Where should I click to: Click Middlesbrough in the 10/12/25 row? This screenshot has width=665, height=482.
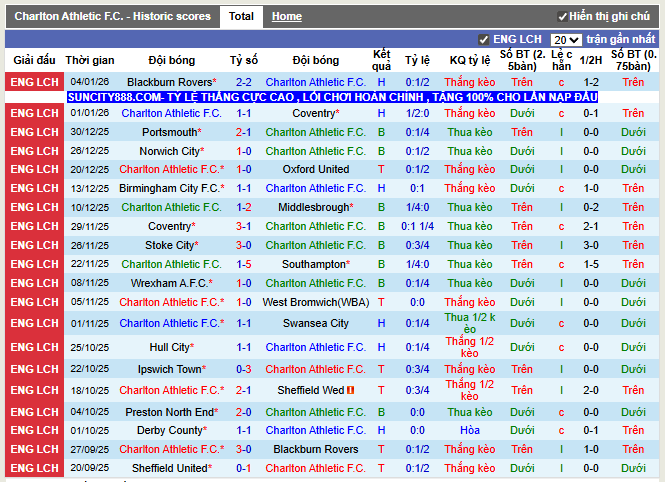point(316,207)
